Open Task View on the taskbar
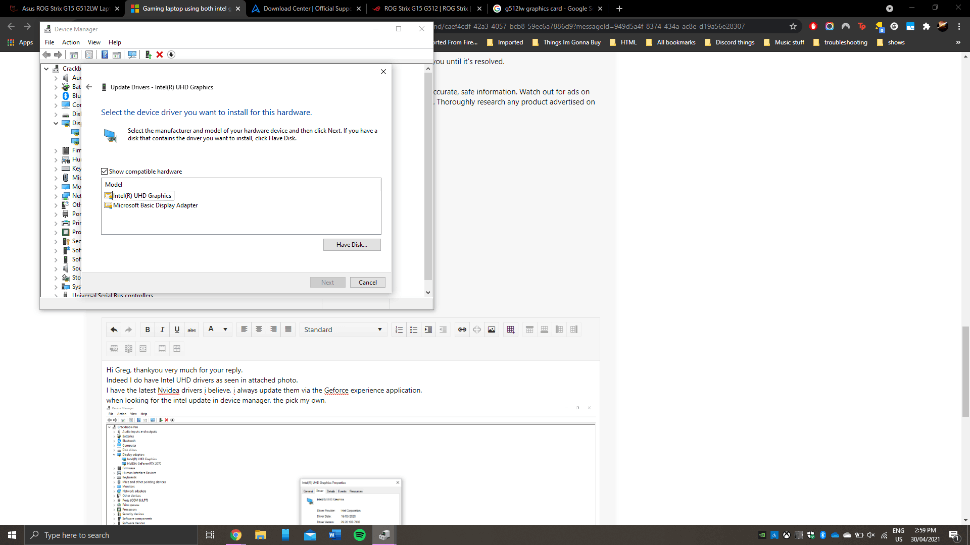Image resolution: width=970 pixels, height=545 pixels. click(210, 535)
